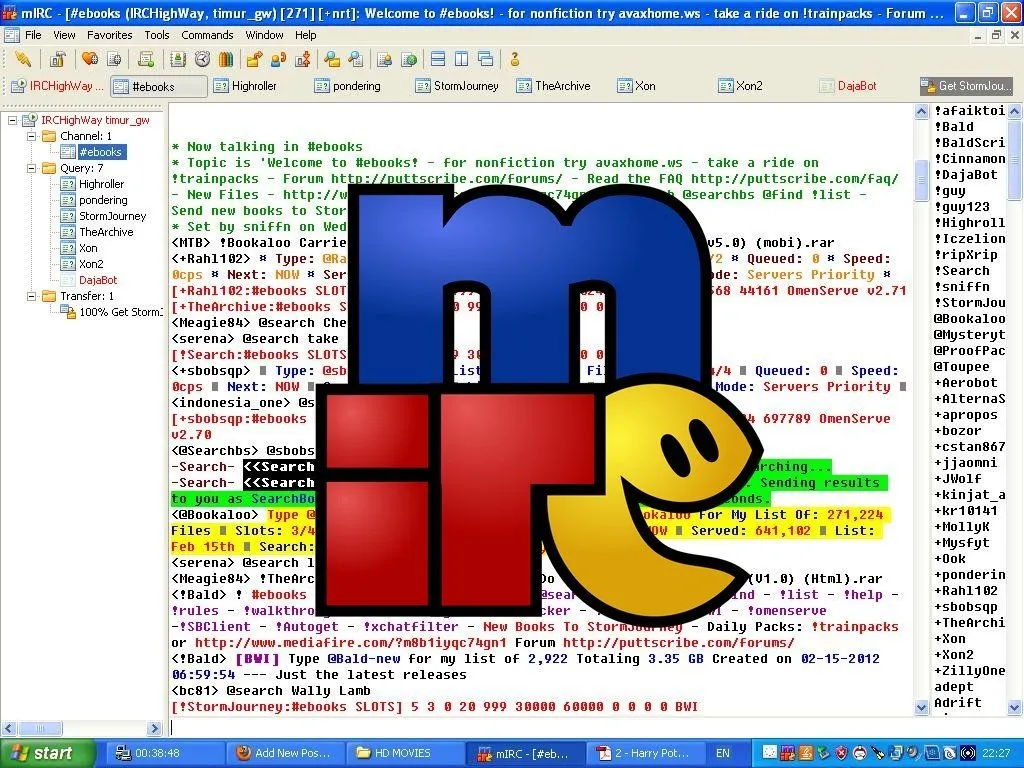This screenshot has width=1024, height=768.
Task: Open the View menu
Action: [x=64, y=35]
